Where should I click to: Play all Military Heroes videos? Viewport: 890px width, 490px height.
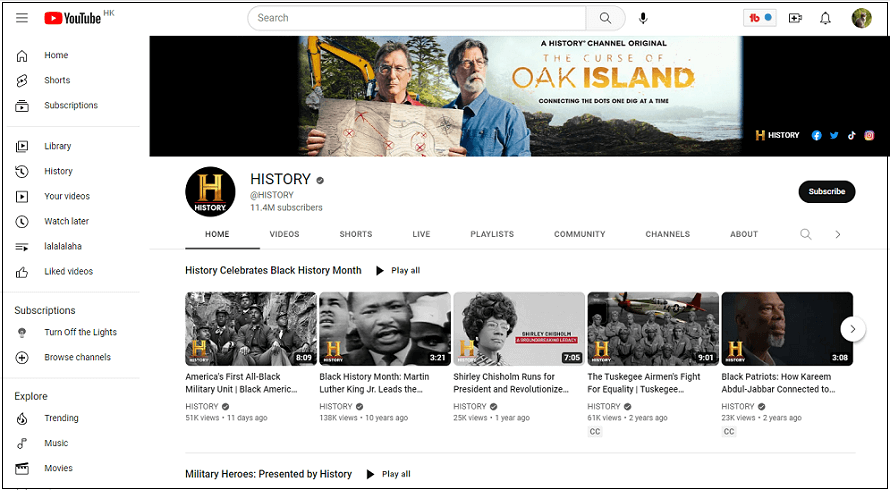click(x=389, y=474)
